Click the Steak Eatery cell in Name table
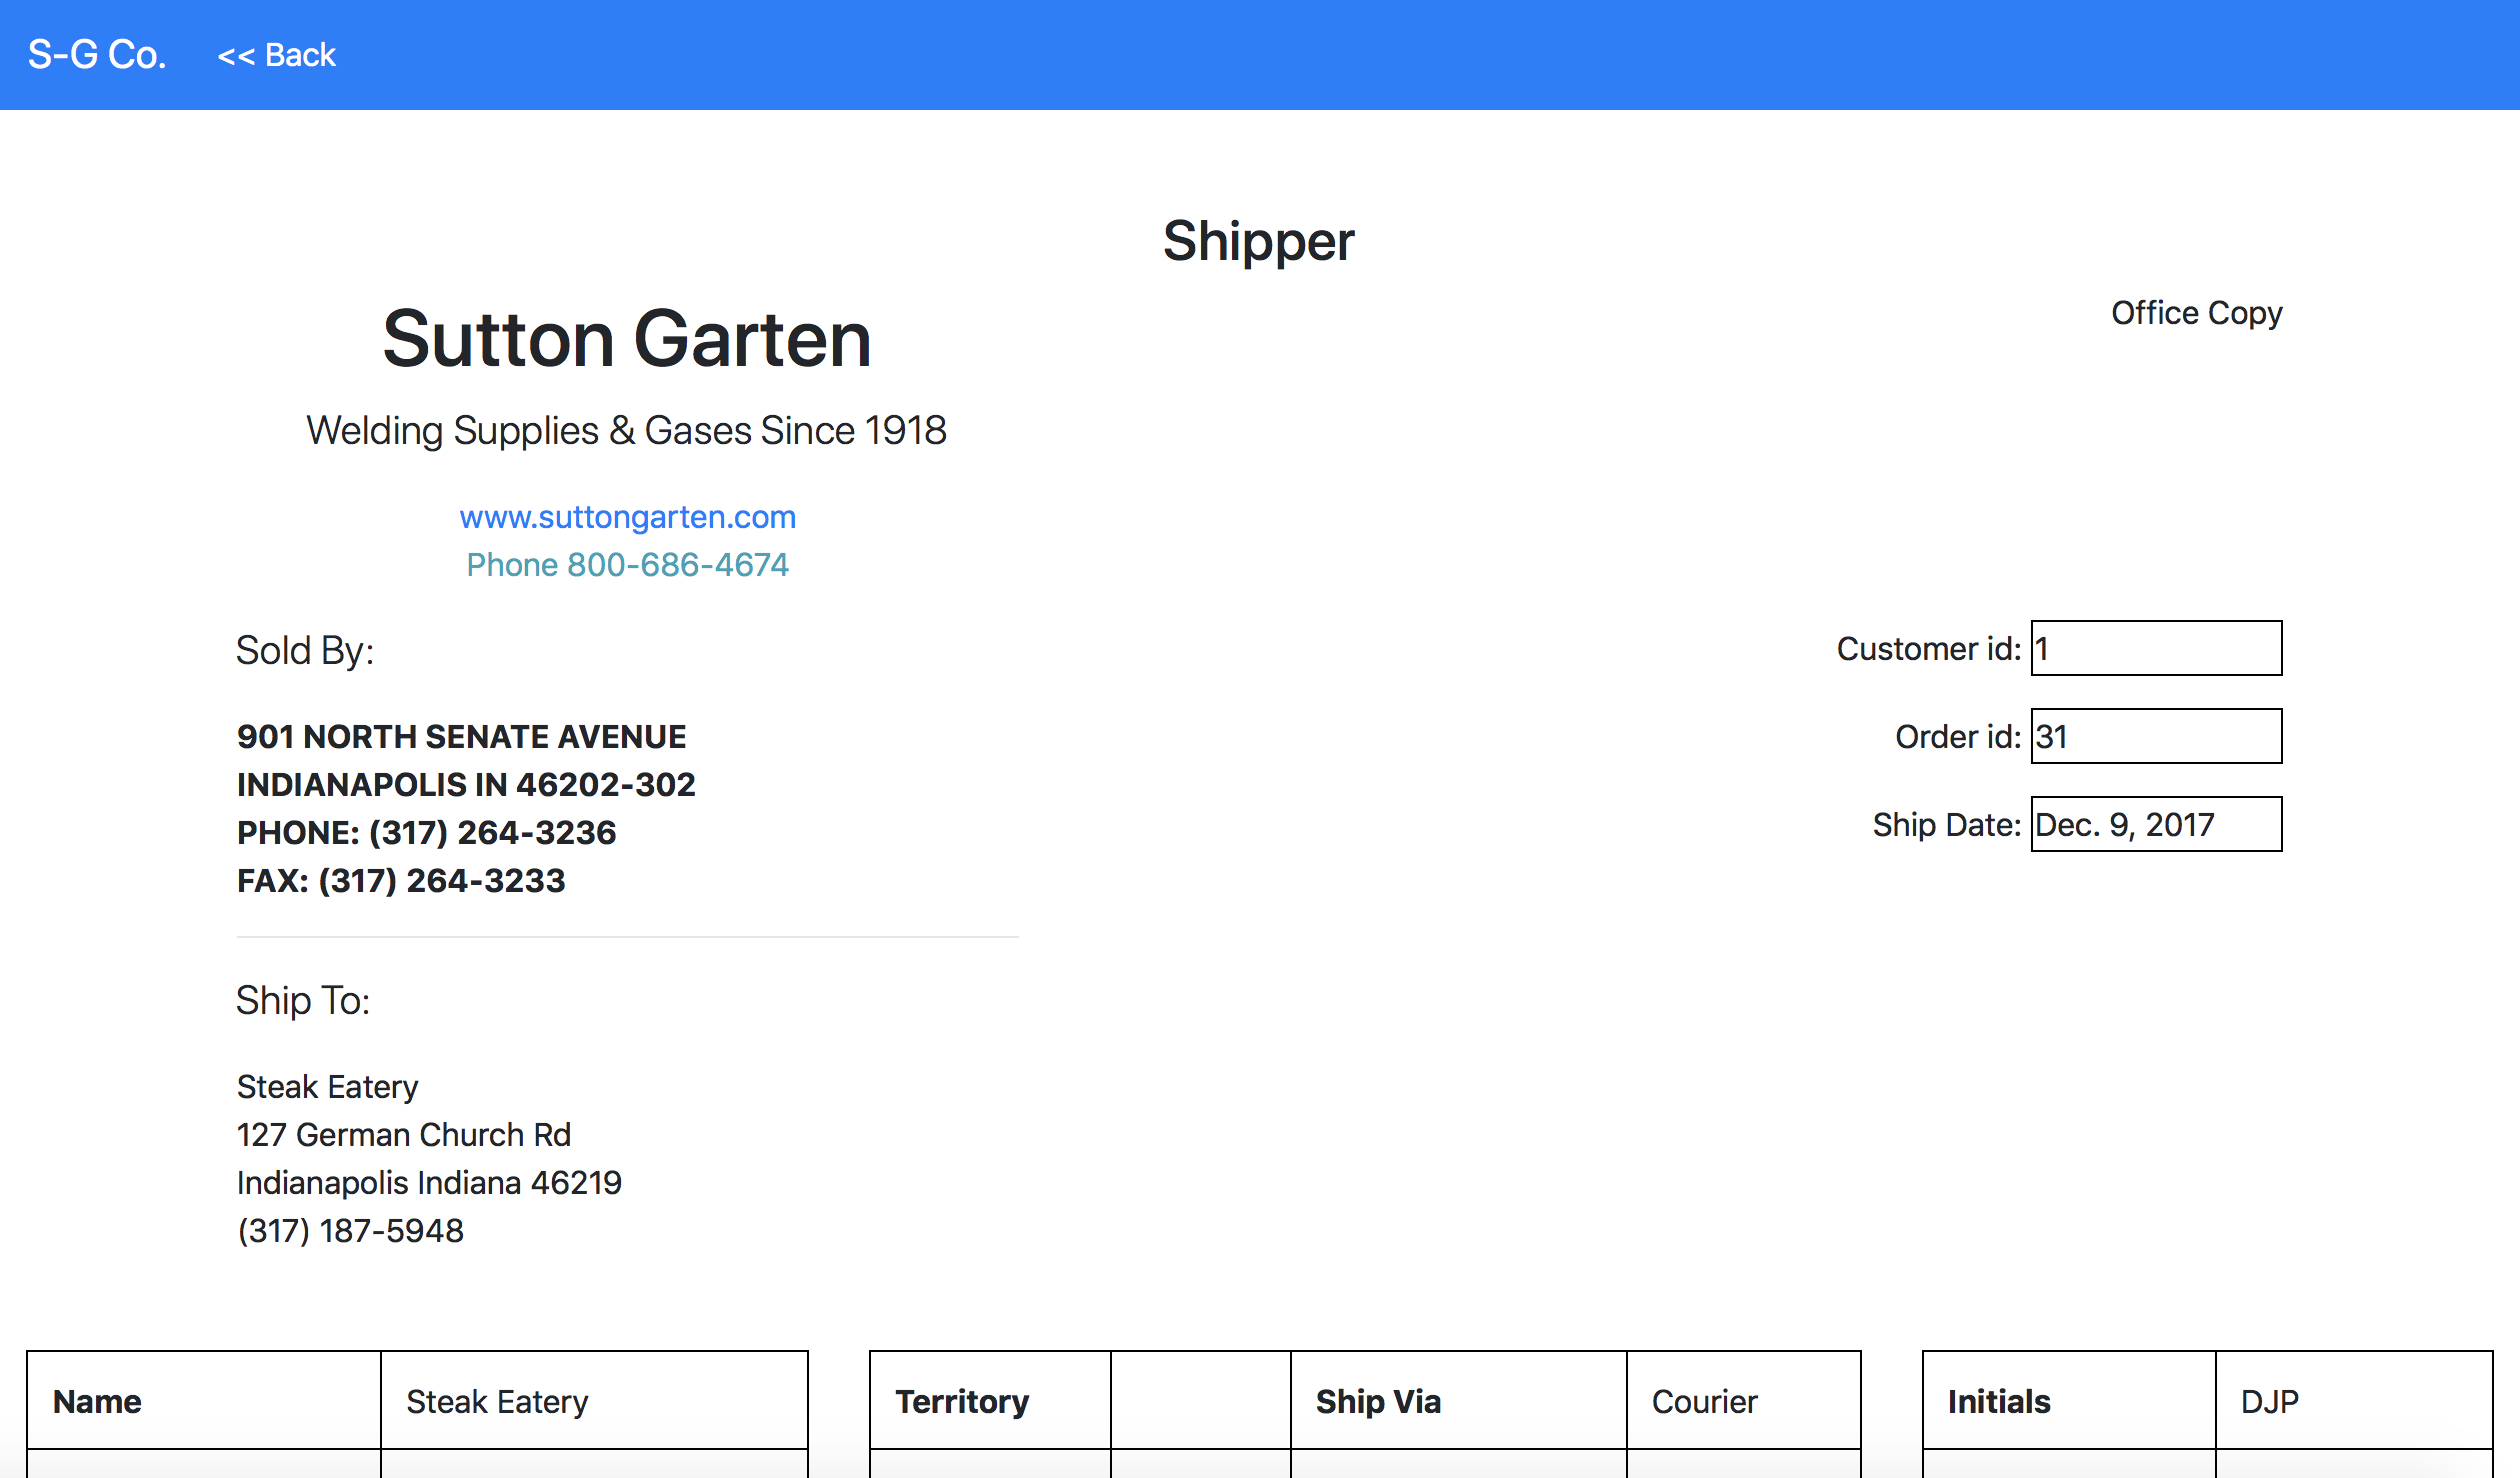The height and width of the screenshot is (1478, 2520). [594, 1402]
